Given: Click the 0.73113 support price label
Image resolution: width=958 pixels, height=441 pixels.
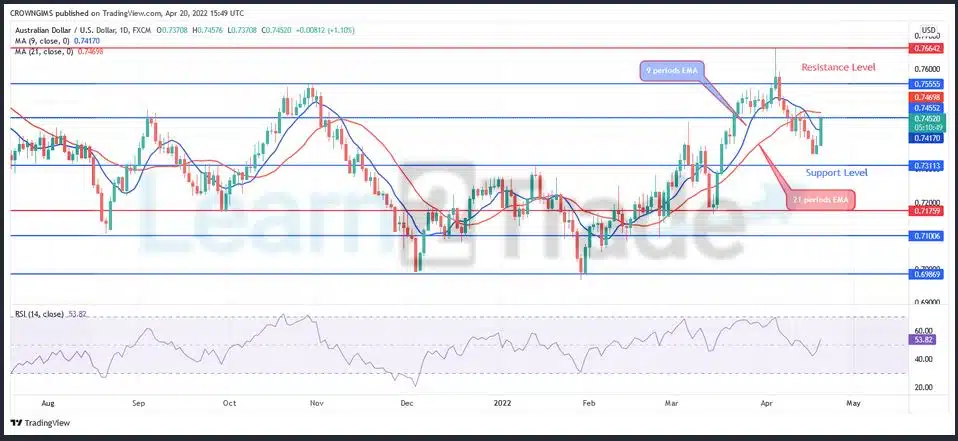Looking at the screenshot, I should coord(924,166).
